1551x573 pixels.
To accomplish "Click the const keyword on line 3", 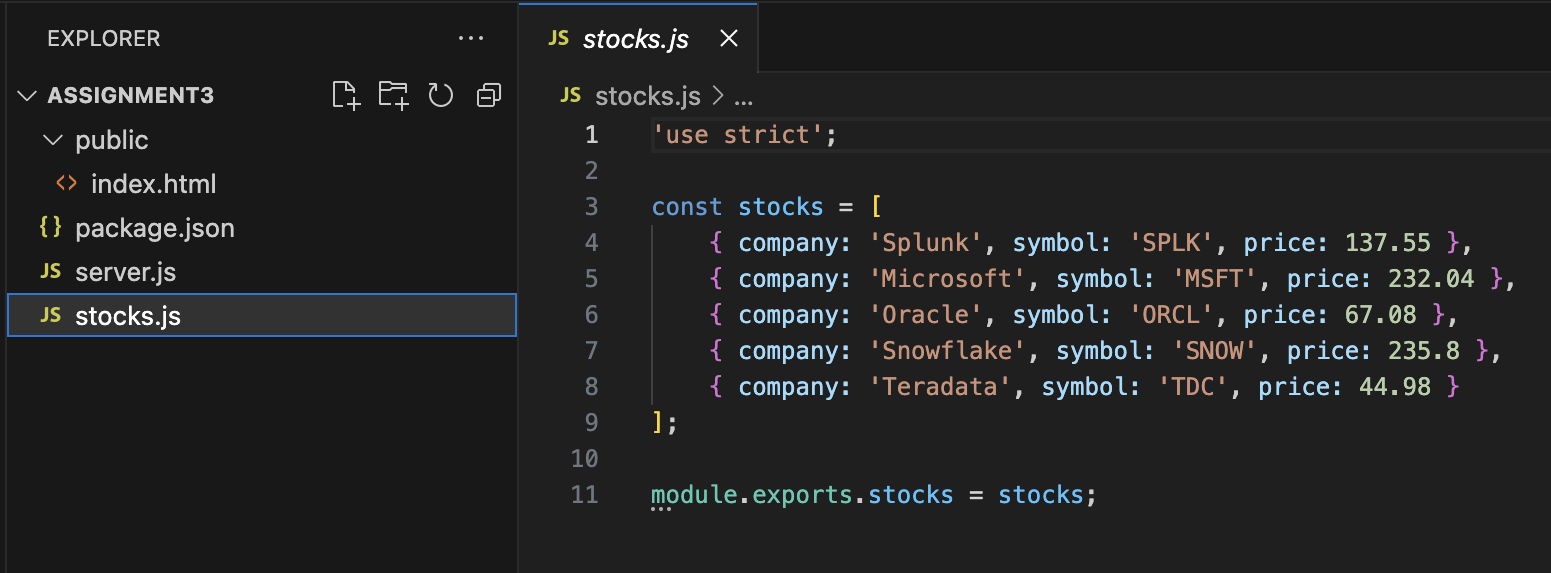I will [687, 207].
